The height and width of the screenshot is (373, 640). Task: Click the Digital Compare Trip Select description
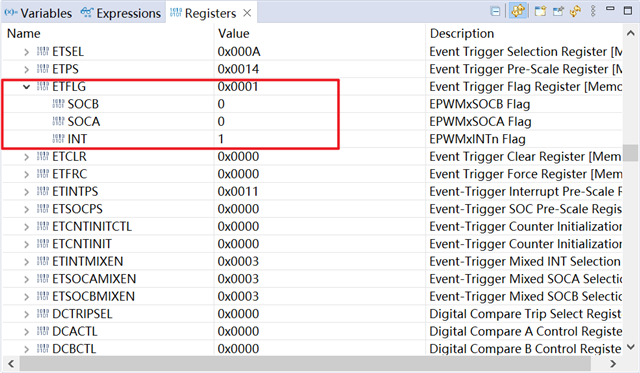click(525, 314)
